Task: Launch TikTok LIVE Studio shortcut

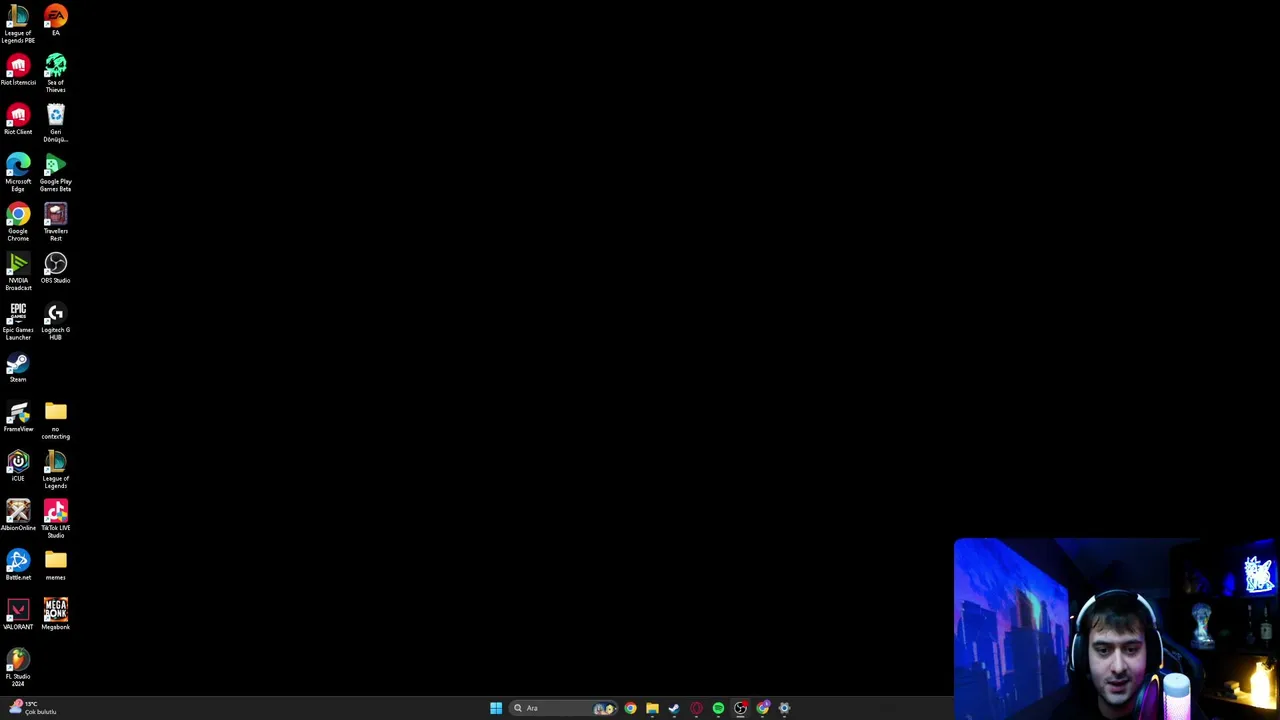Action: tap(56, 519)
